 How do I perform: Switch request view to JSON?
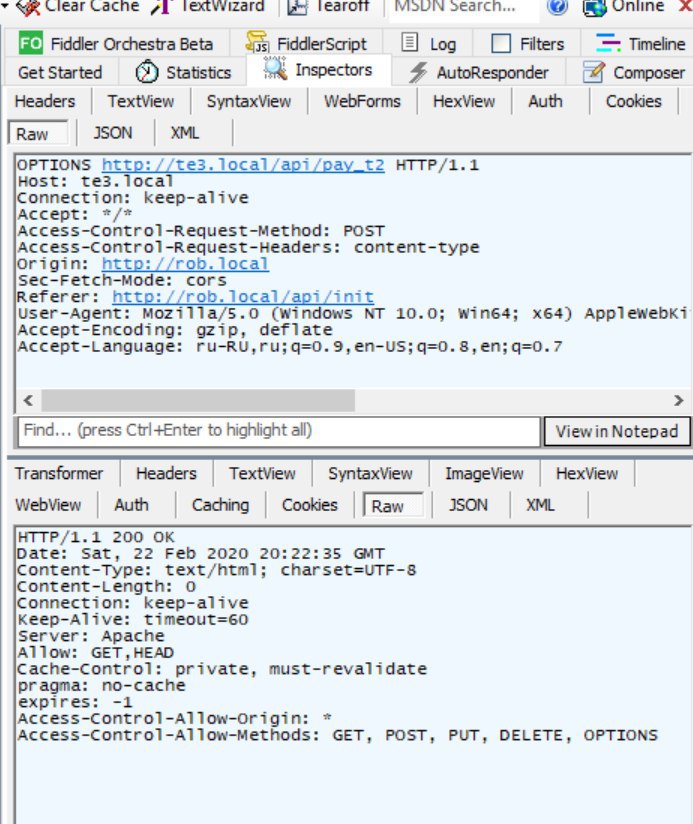(x=113, y=133)
